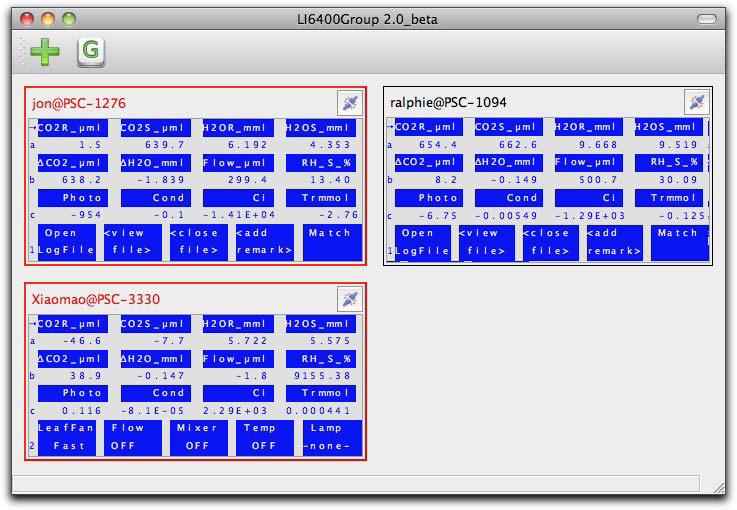
Task: Click connection plug icon in jon@PSC-1276 panel
Action: point(350,103)
